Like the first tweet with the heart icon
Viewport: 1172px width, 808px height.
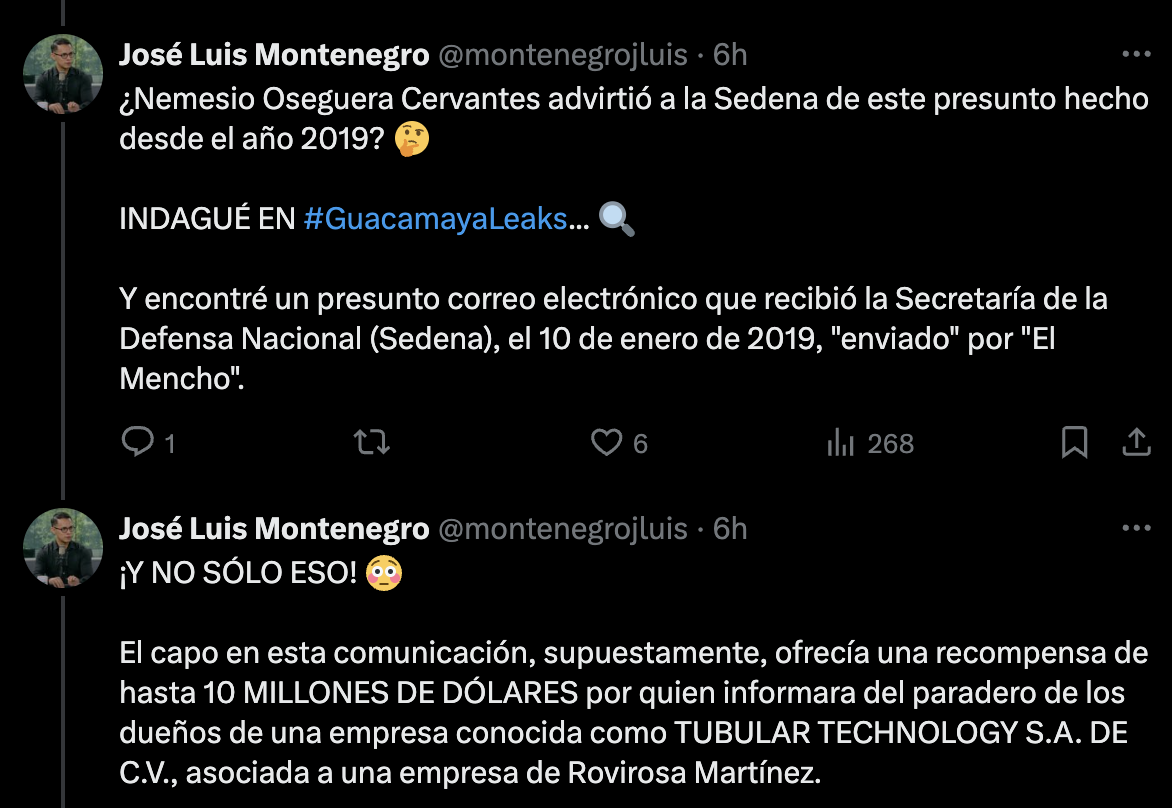(609, 443)
